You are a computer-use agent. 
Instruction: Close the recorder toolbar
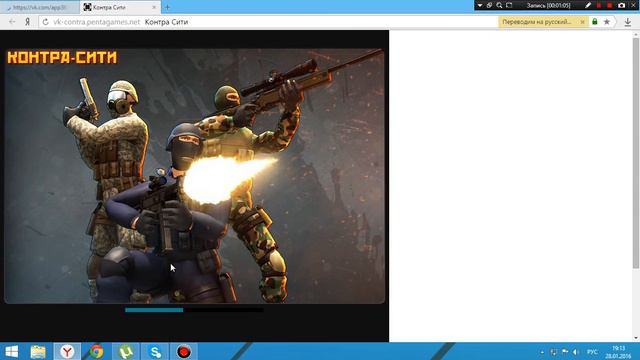[634, 5]
